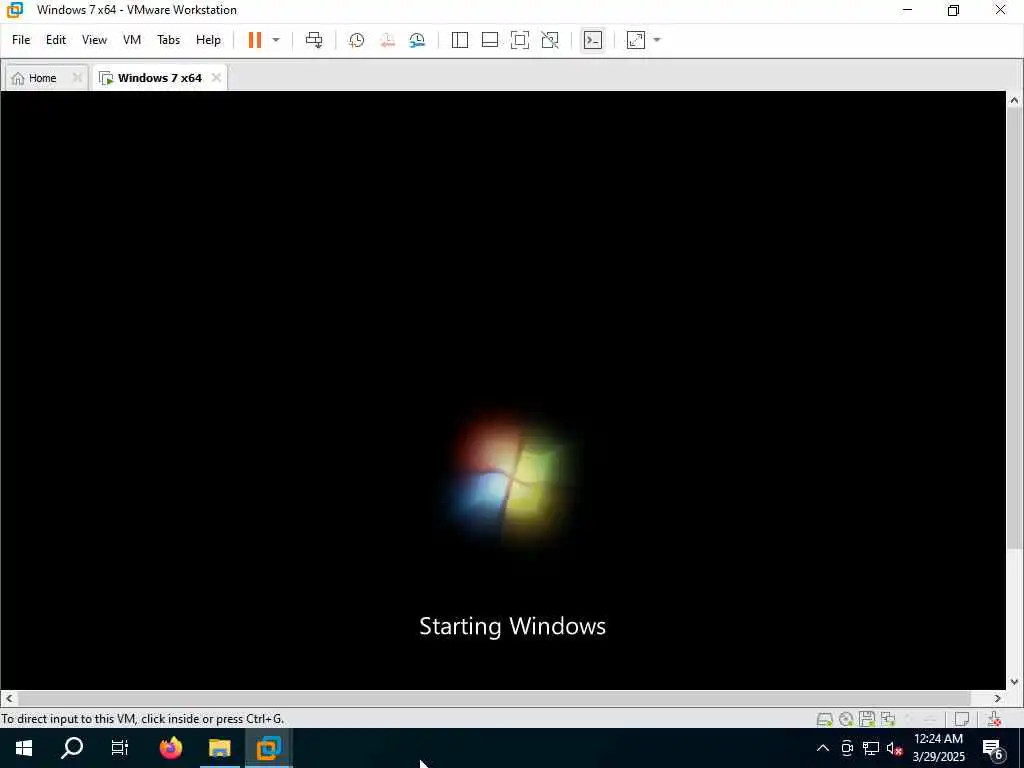This screenshot has width=1024, height=768.
Task: Open the message log note icon
Action: coord(961,719)
